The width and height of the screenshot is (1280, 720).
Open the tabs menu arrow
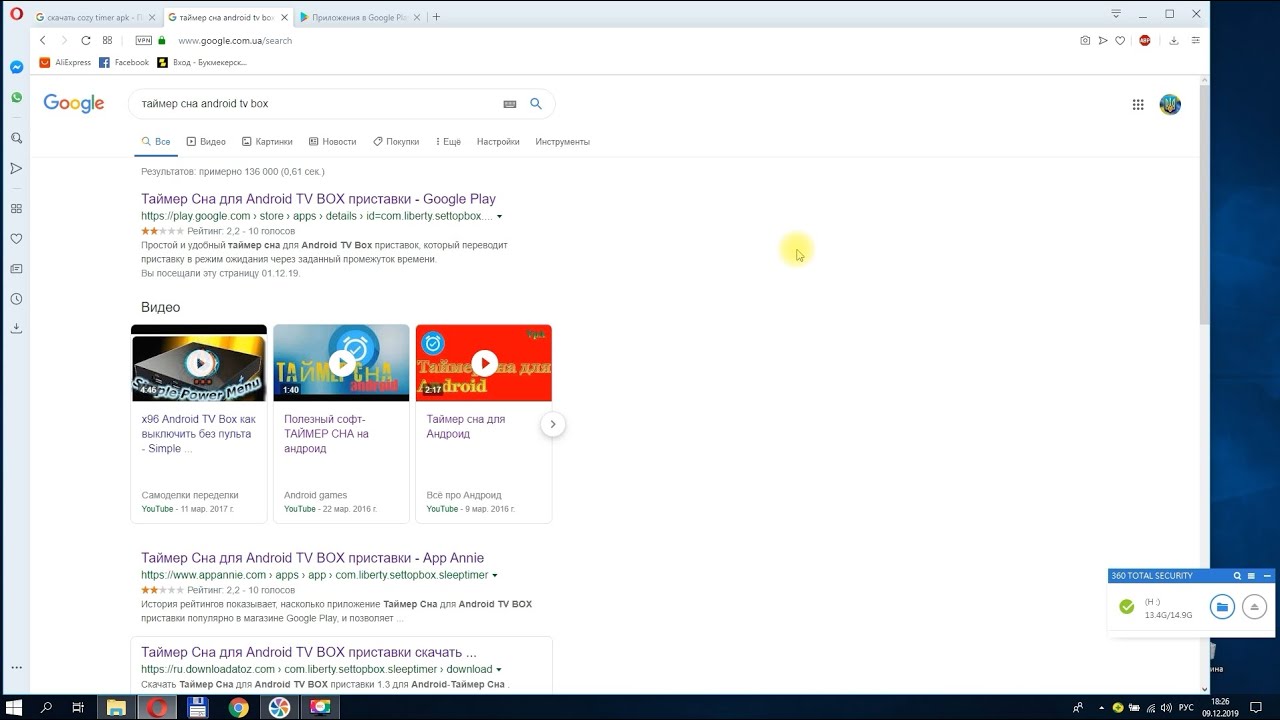tap(1116, 15)
